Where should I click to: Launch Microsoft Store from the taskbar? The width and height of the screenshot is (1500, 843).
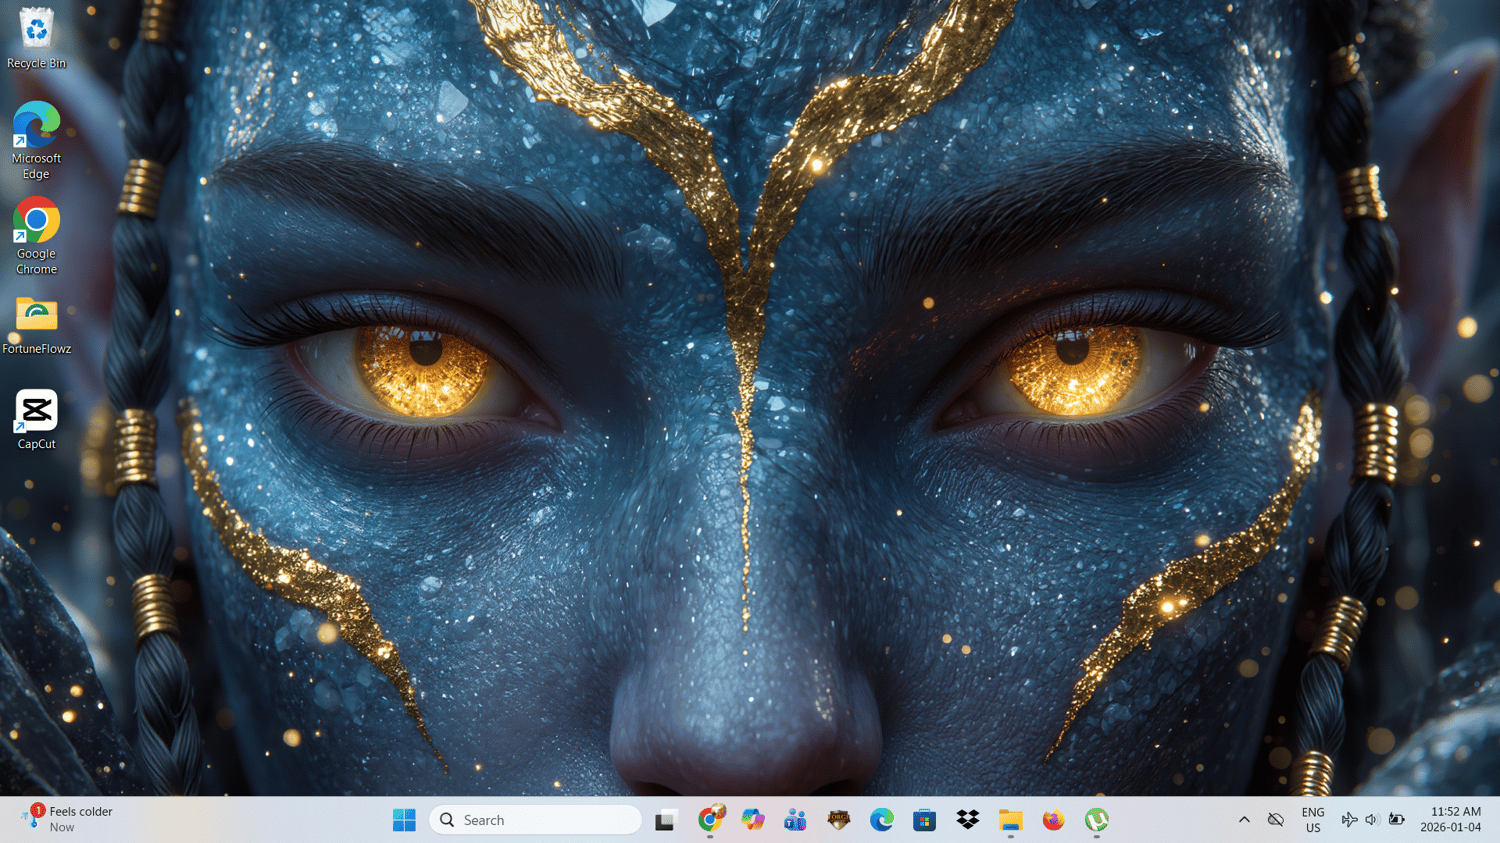click(925, 820)
